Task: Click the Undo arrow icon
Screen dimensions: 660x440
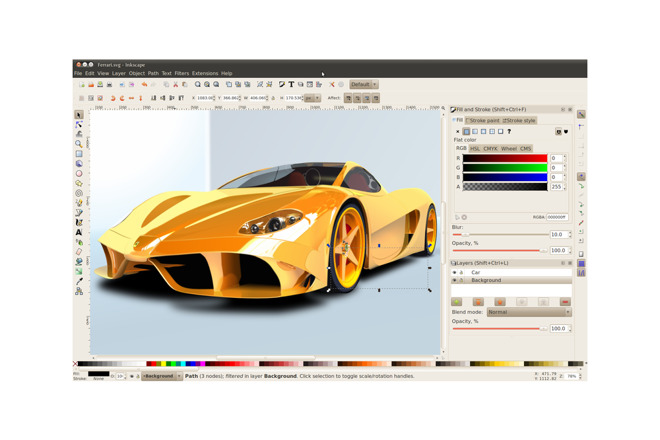Action: tap(144, 85)
